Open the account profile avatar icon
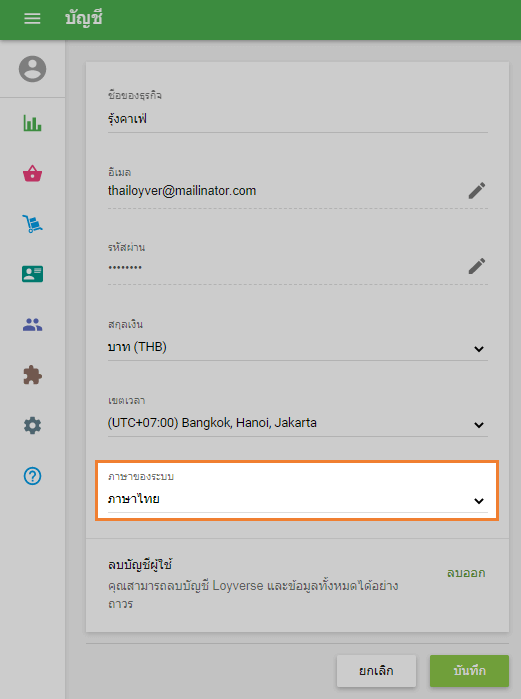521x699 pixels. pyautogui.click(x=32, y=69)
